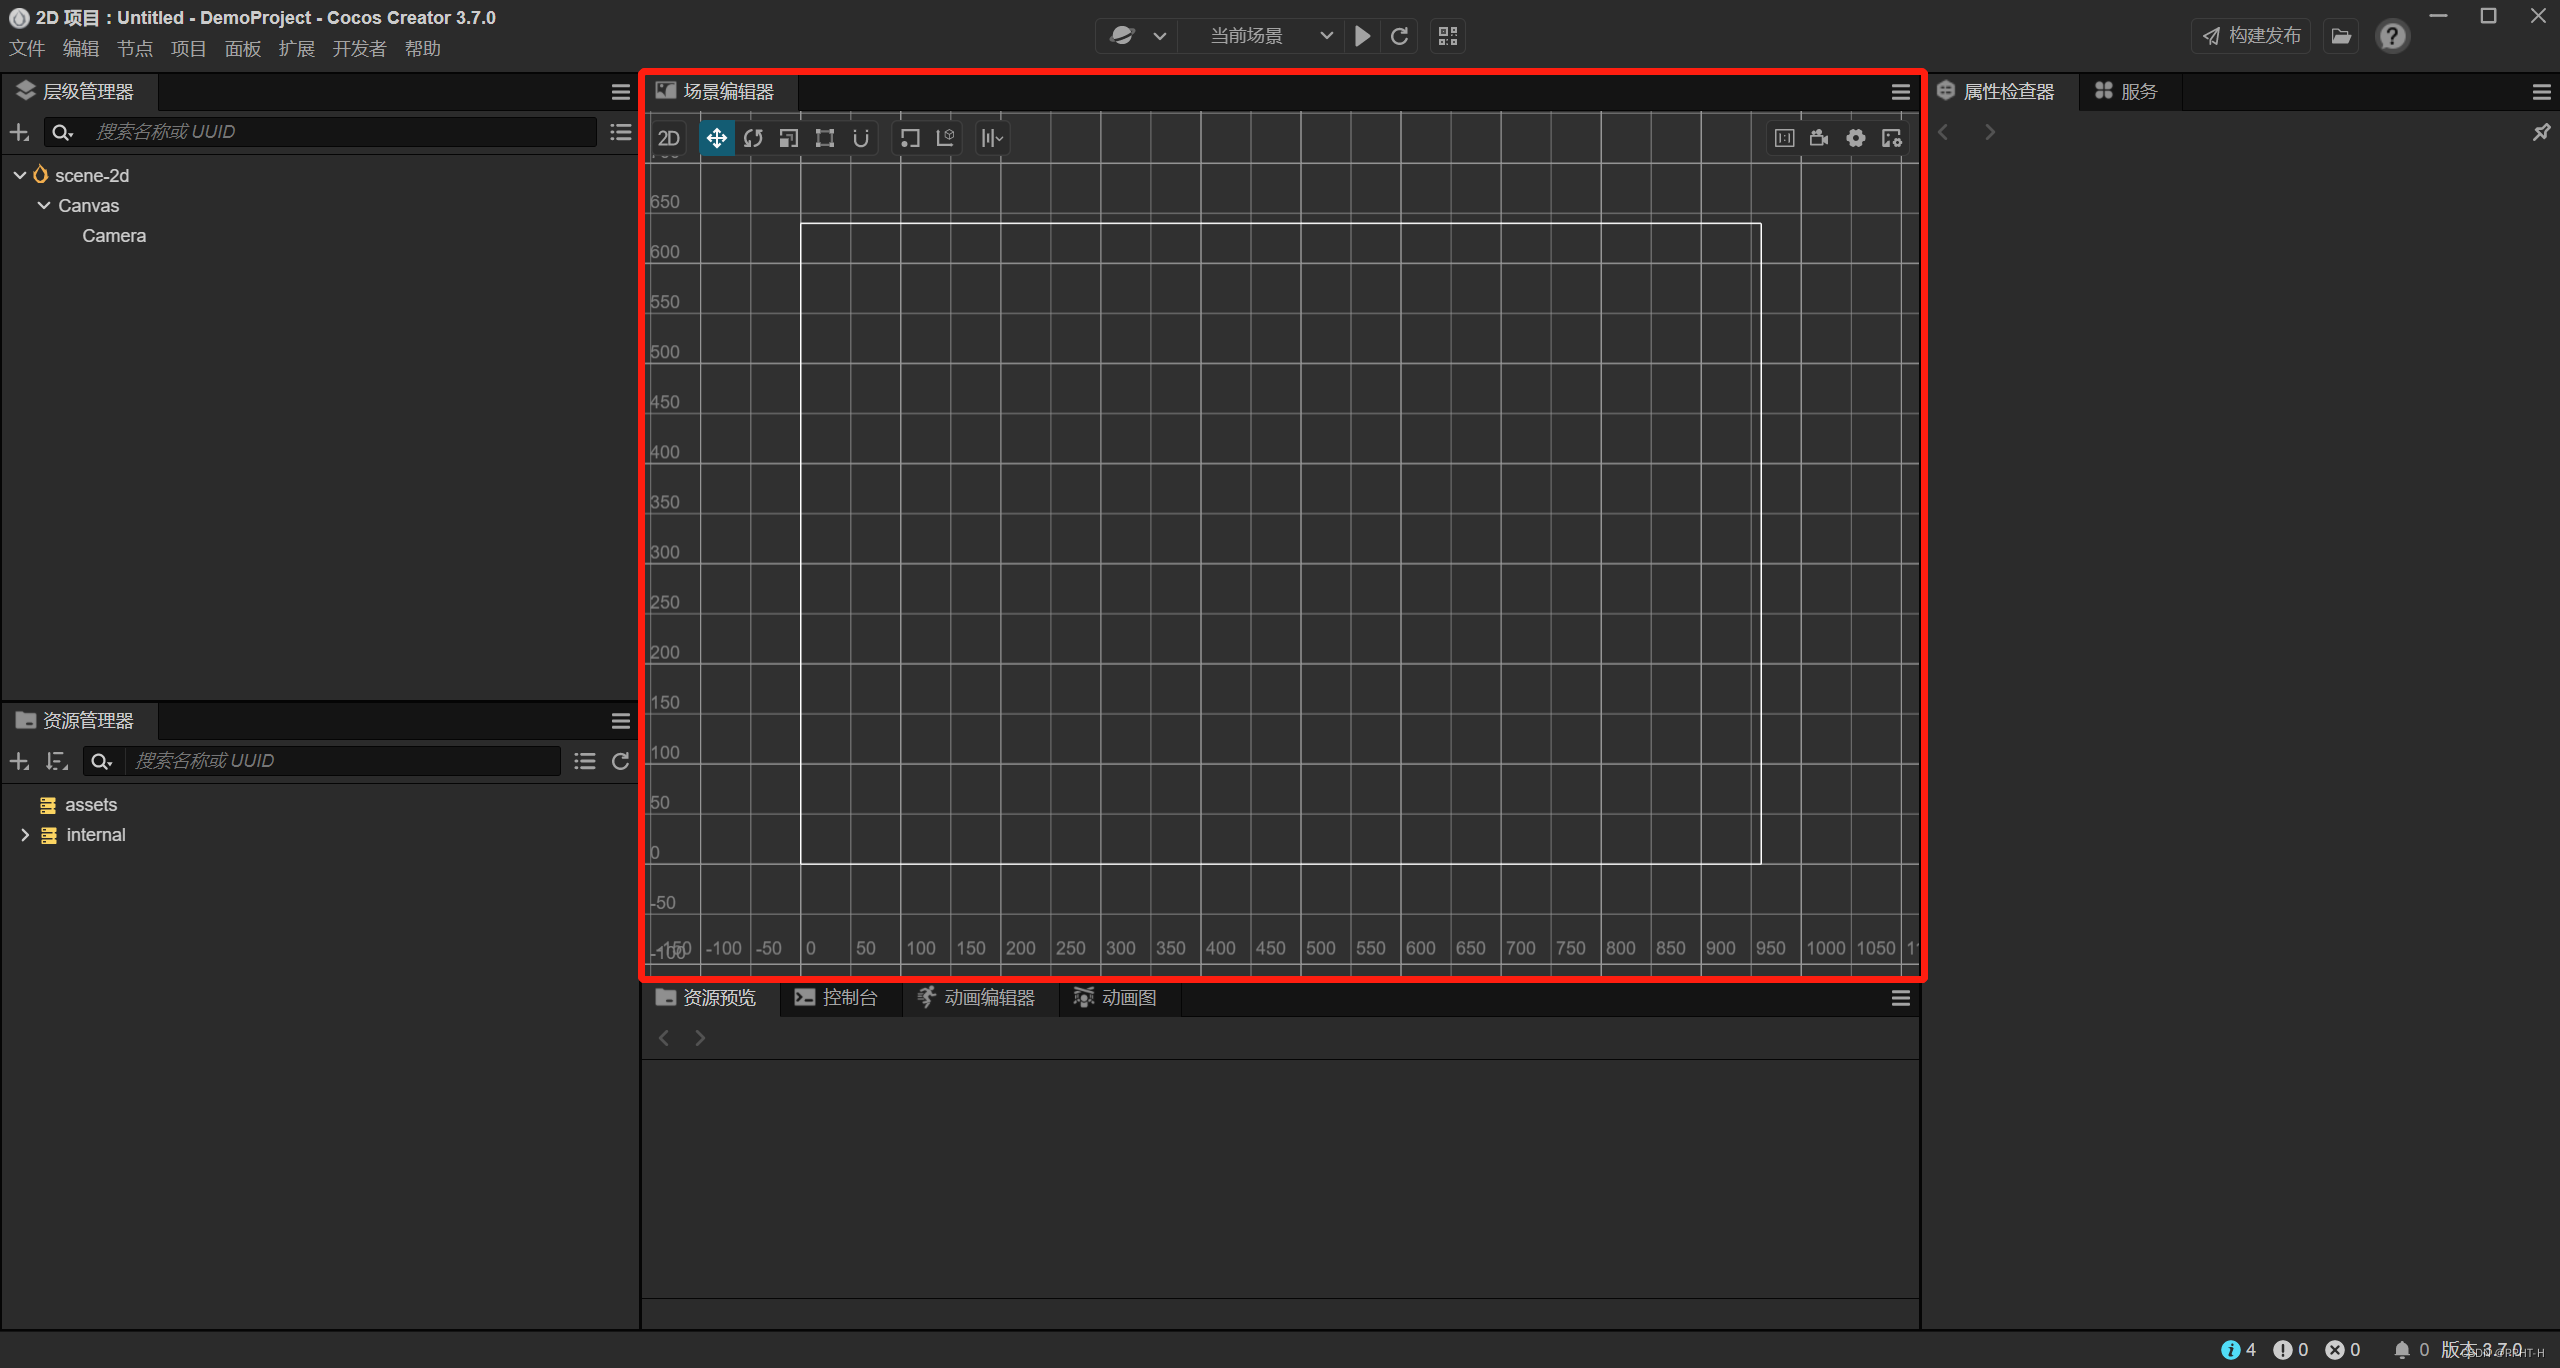
Task: Select the Rect transform tool
Action: [x=825, y=138]
